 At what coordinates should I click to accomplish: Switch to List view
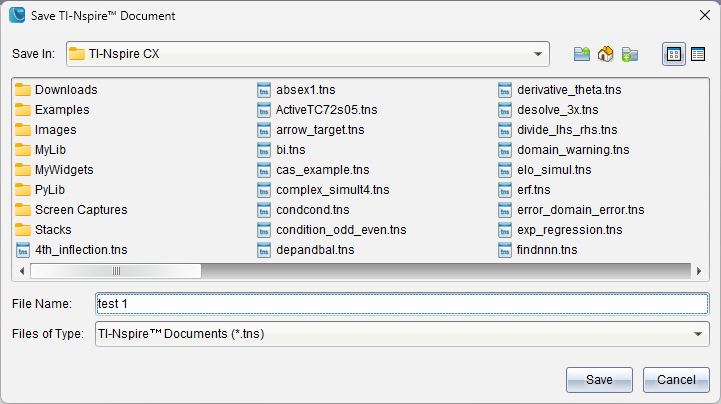pyautogui.click(x=673, y=54)
